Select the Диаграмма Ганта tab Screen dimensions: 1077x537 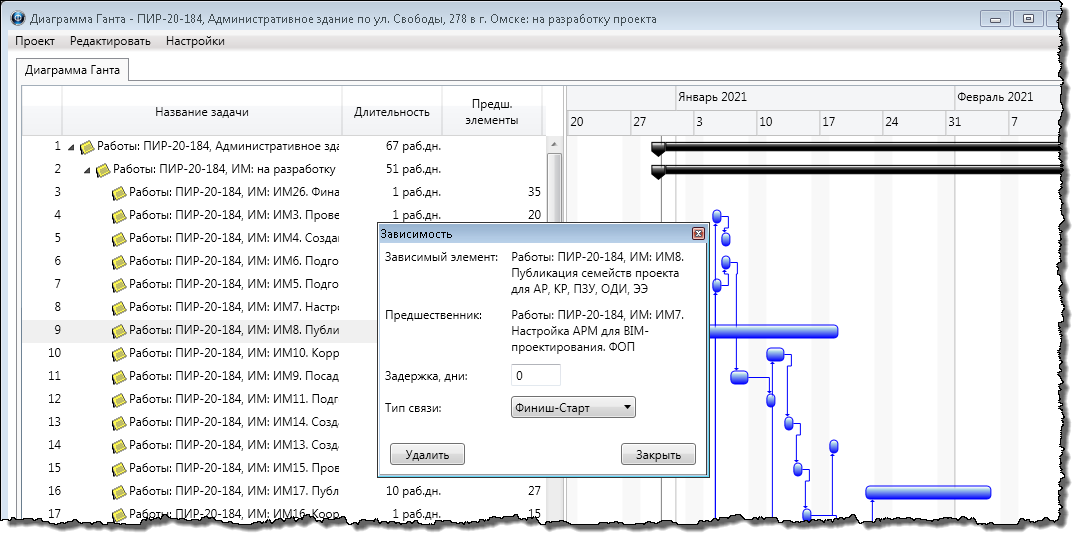[x=72, y=70]
